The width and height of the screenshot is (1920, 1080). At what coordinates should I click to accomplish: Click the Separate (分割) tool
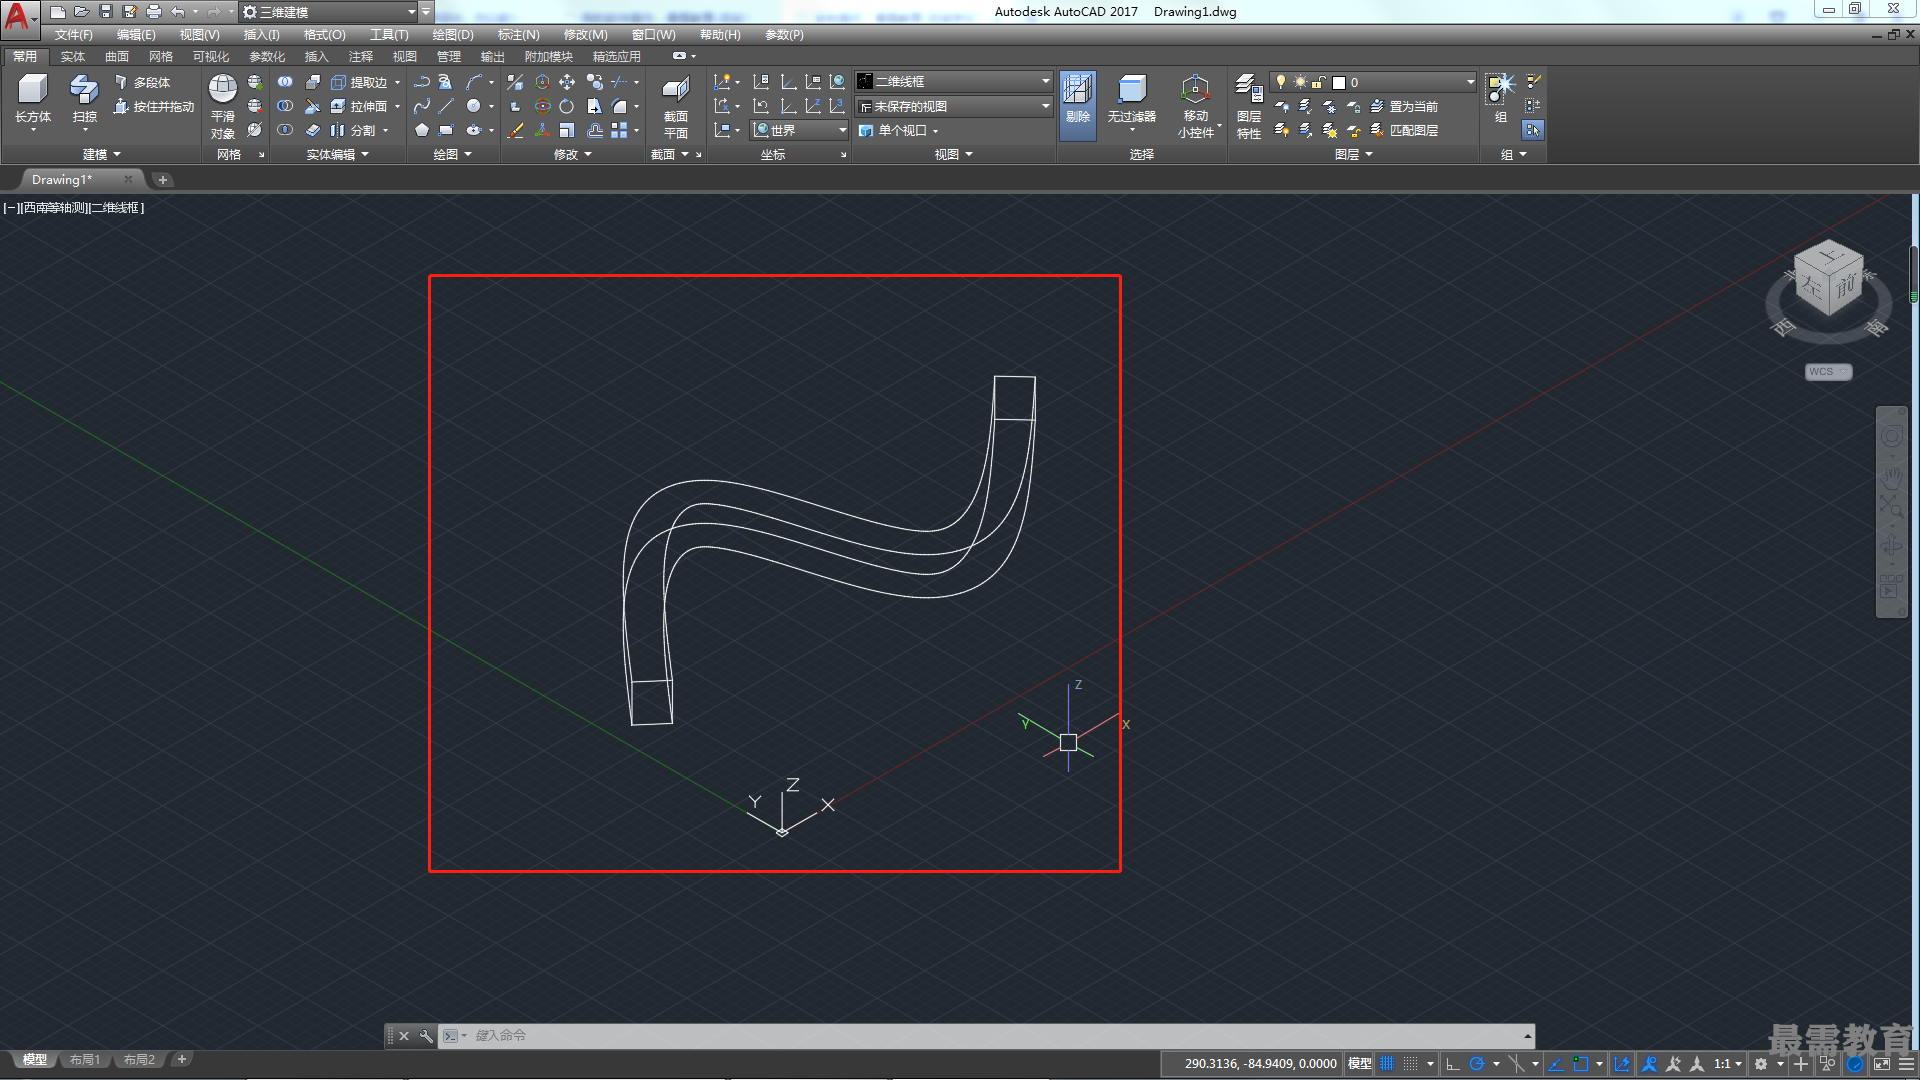354,130
